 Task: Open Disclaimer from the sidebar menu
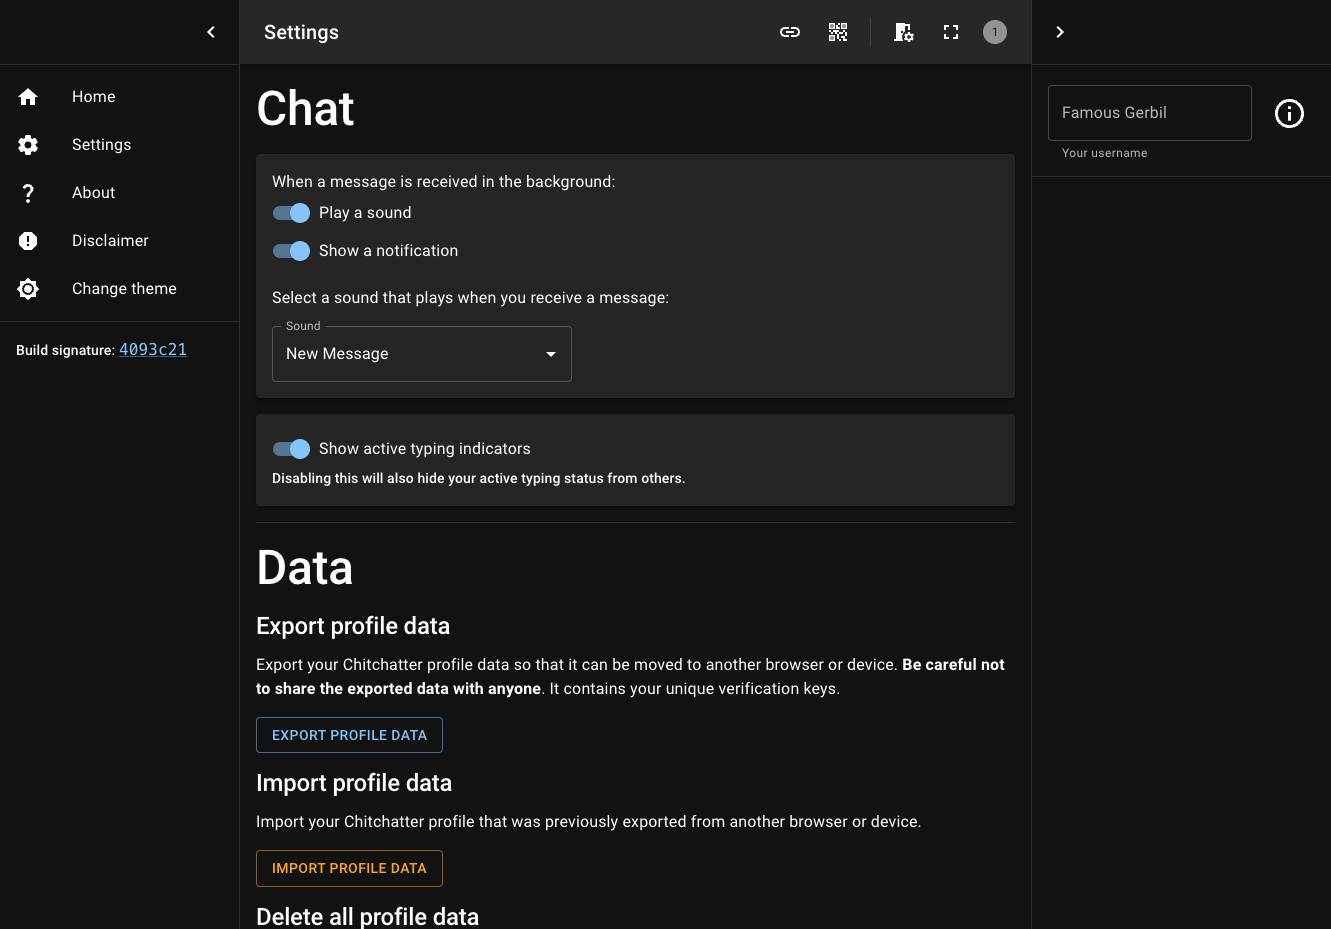120,241
